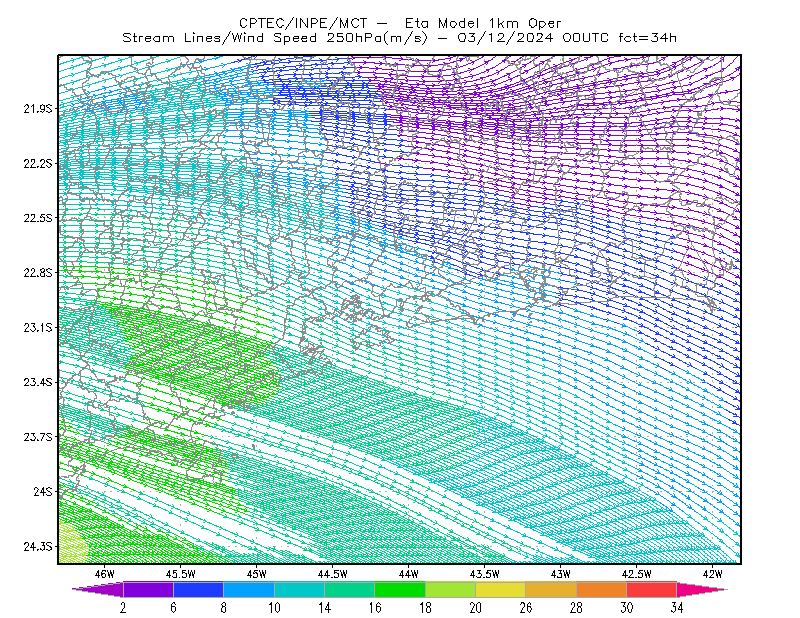Click the purple 2-6 color swatch
Screen dimensions: 800x618
[x=148, y=589]
